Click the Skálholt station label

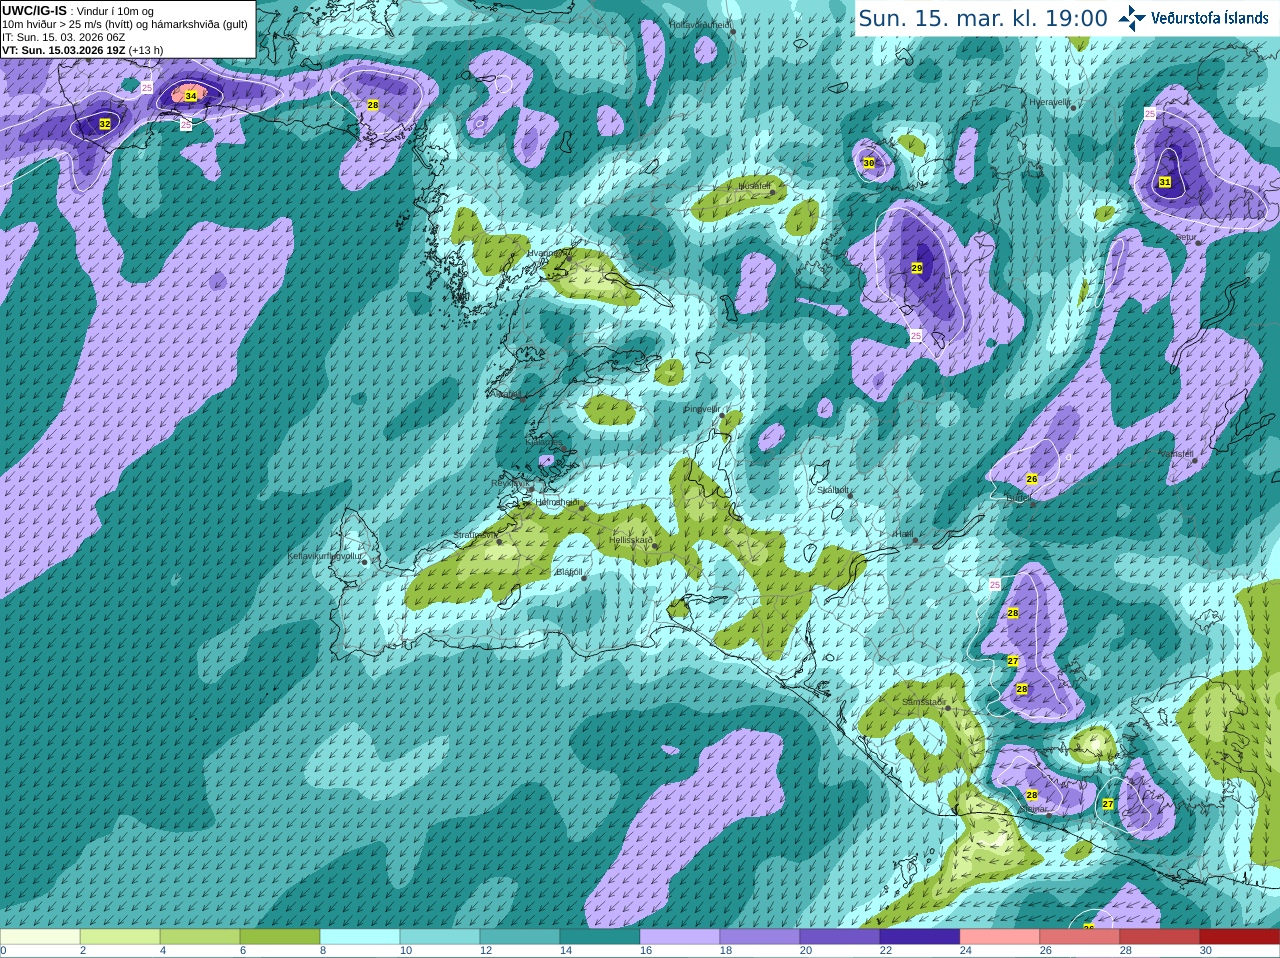(833, 490)
